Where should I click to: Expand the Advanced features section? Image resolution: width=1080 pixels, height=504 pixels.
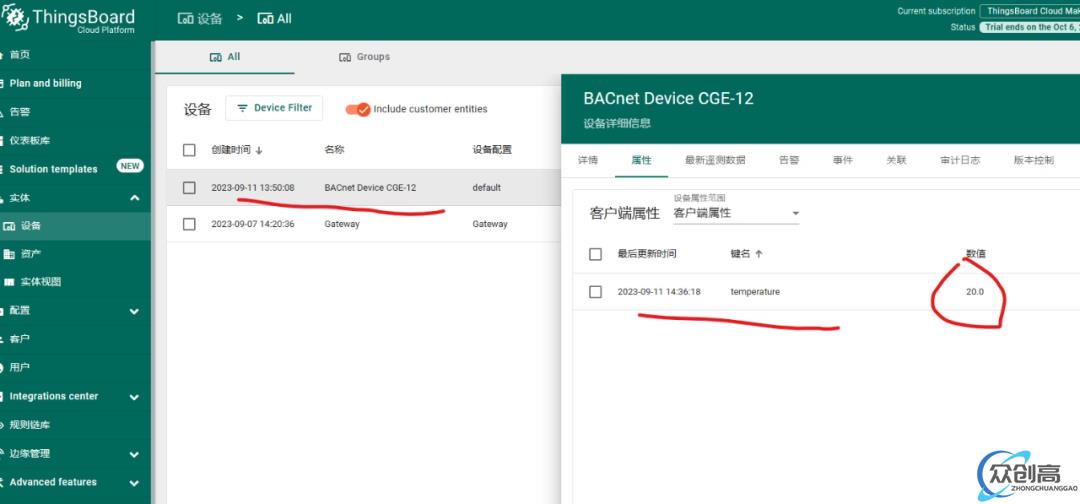click(x=134, y=483)
